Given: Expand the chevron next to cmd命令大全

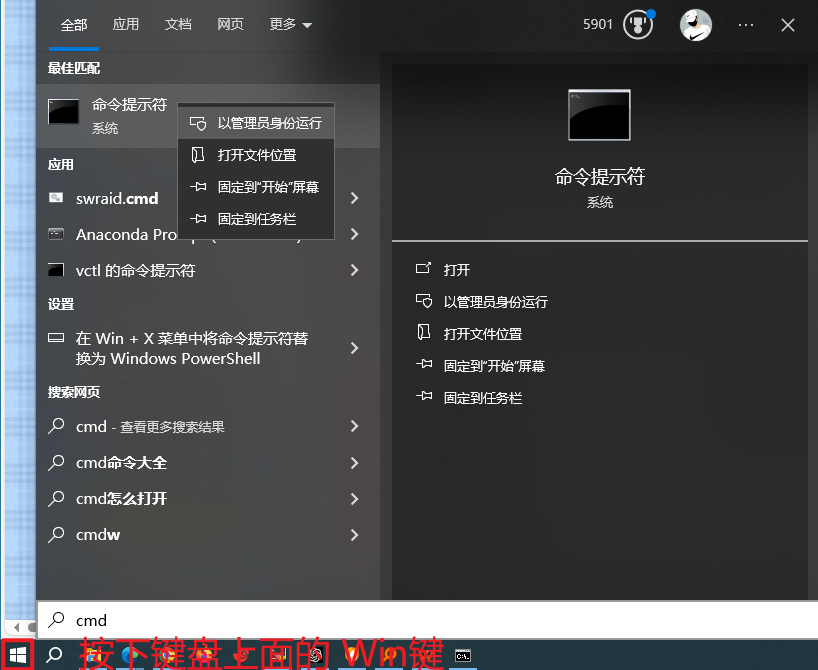Looking at the screenshot, I should tap(355, 463).
